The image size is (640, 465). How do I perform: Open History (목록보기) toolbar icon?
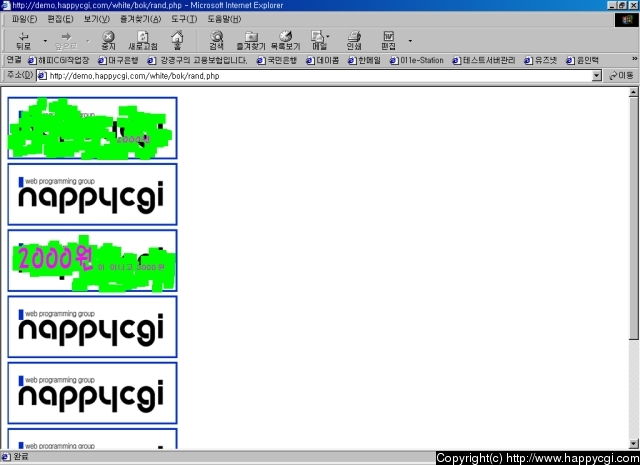click(x=285, y=41)
